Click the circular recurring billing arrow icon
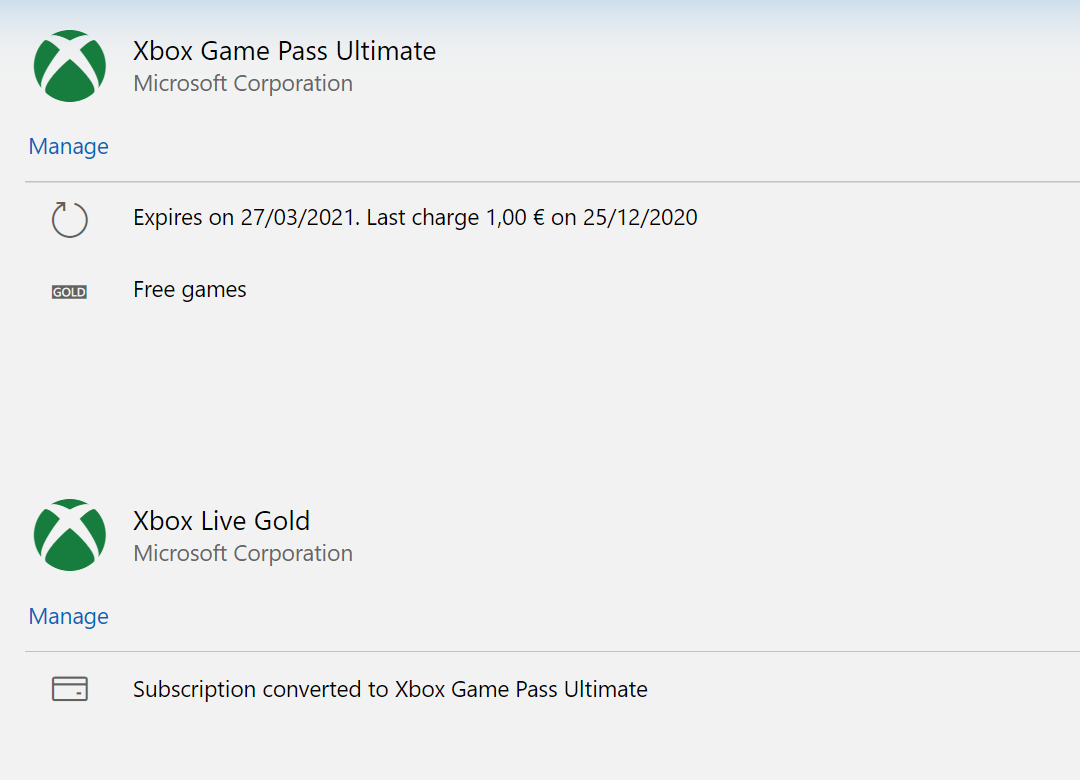The height and width of the screenshot is (780, 1080). (70, 219)
